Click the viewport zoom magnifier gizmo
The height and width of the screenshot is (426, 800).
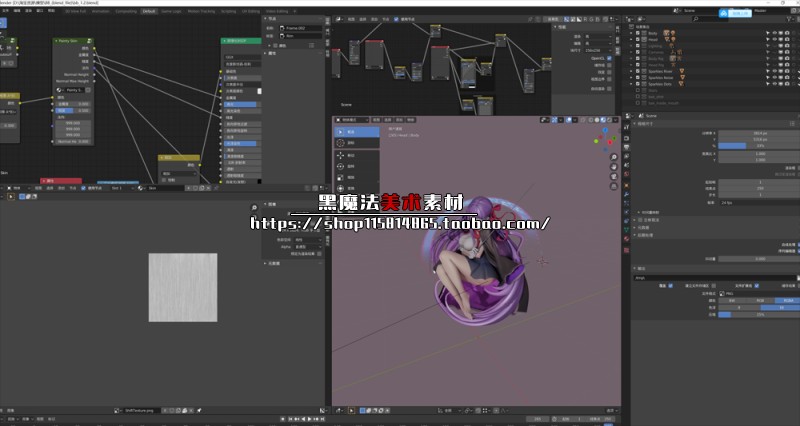(614, 157)
